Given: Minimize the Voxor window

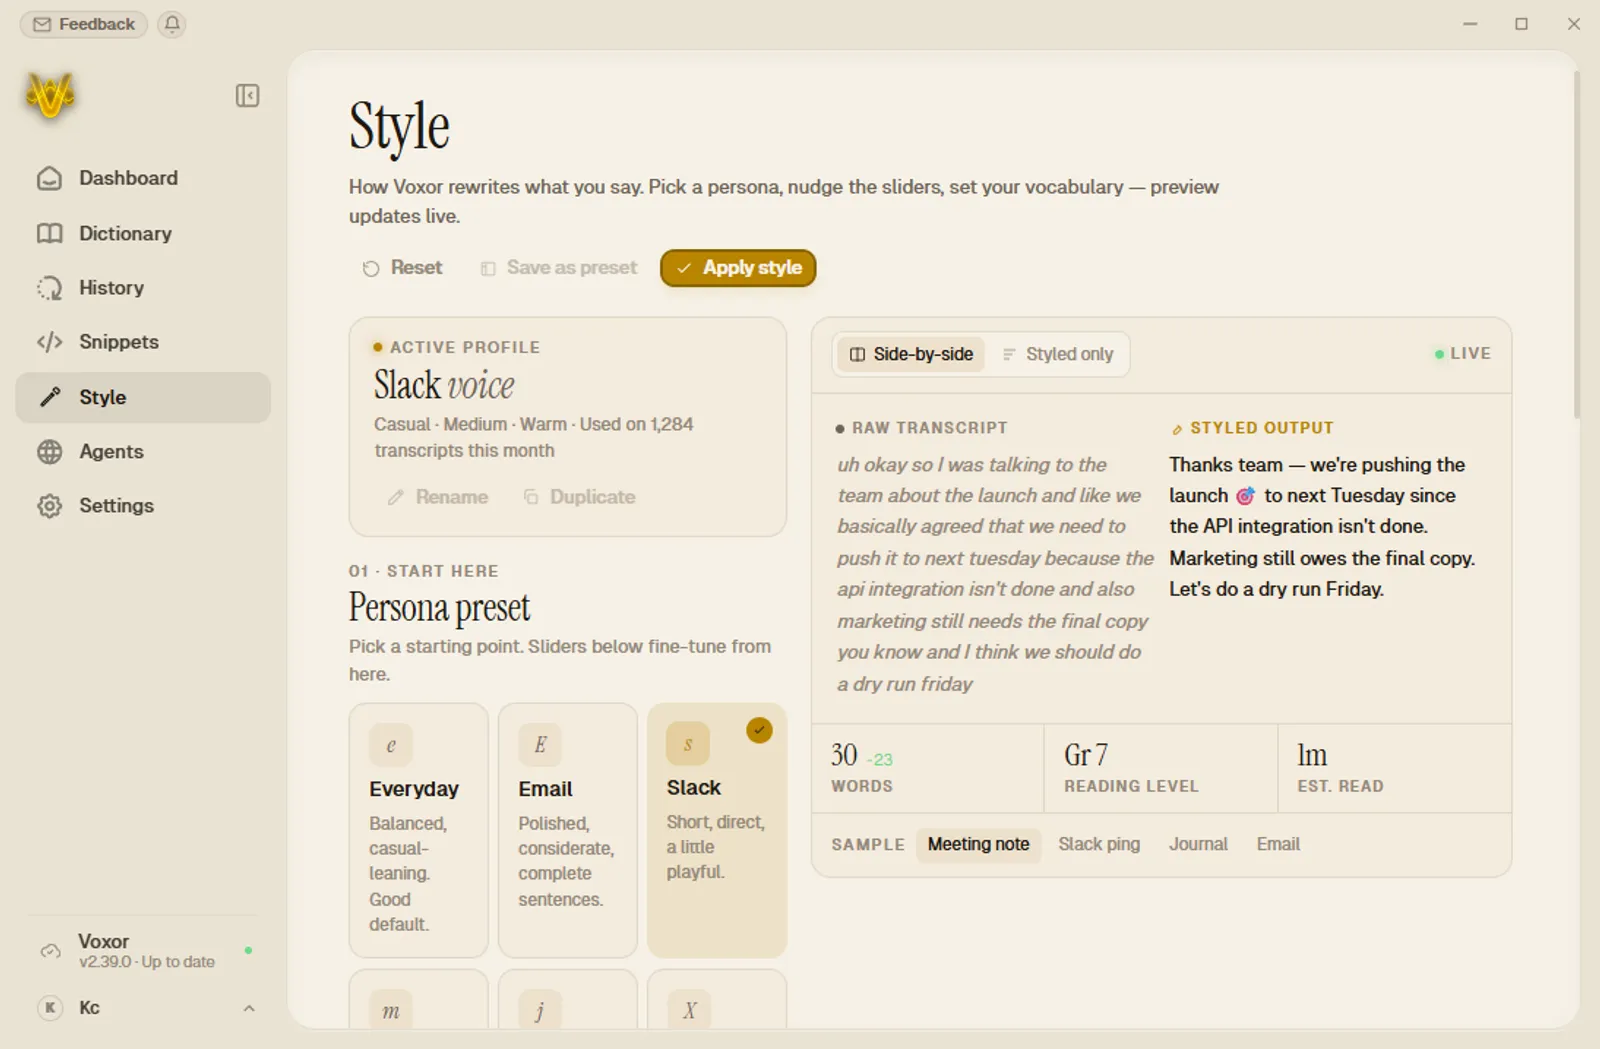Looking at the screenshot, I should [1470, 24].
